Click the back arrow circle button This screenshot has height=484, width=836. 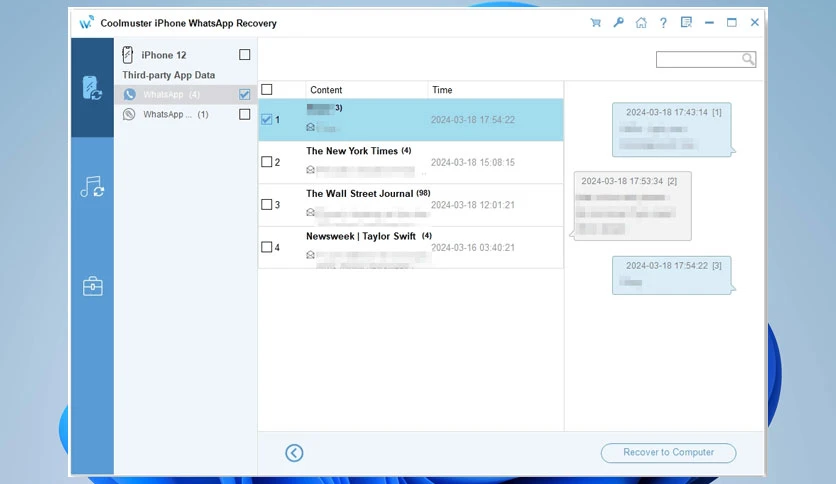coord(294,453)
